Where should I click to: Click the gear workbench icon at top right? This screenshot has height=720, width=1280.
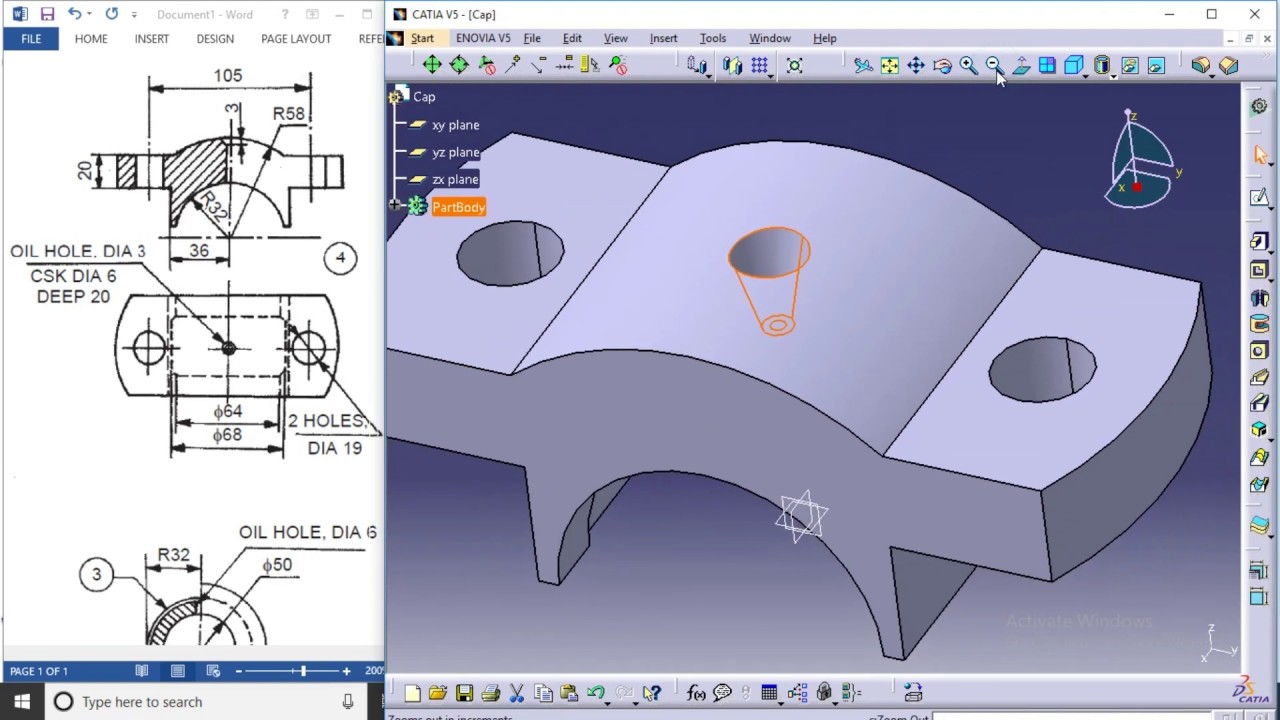click(1259, 106)
